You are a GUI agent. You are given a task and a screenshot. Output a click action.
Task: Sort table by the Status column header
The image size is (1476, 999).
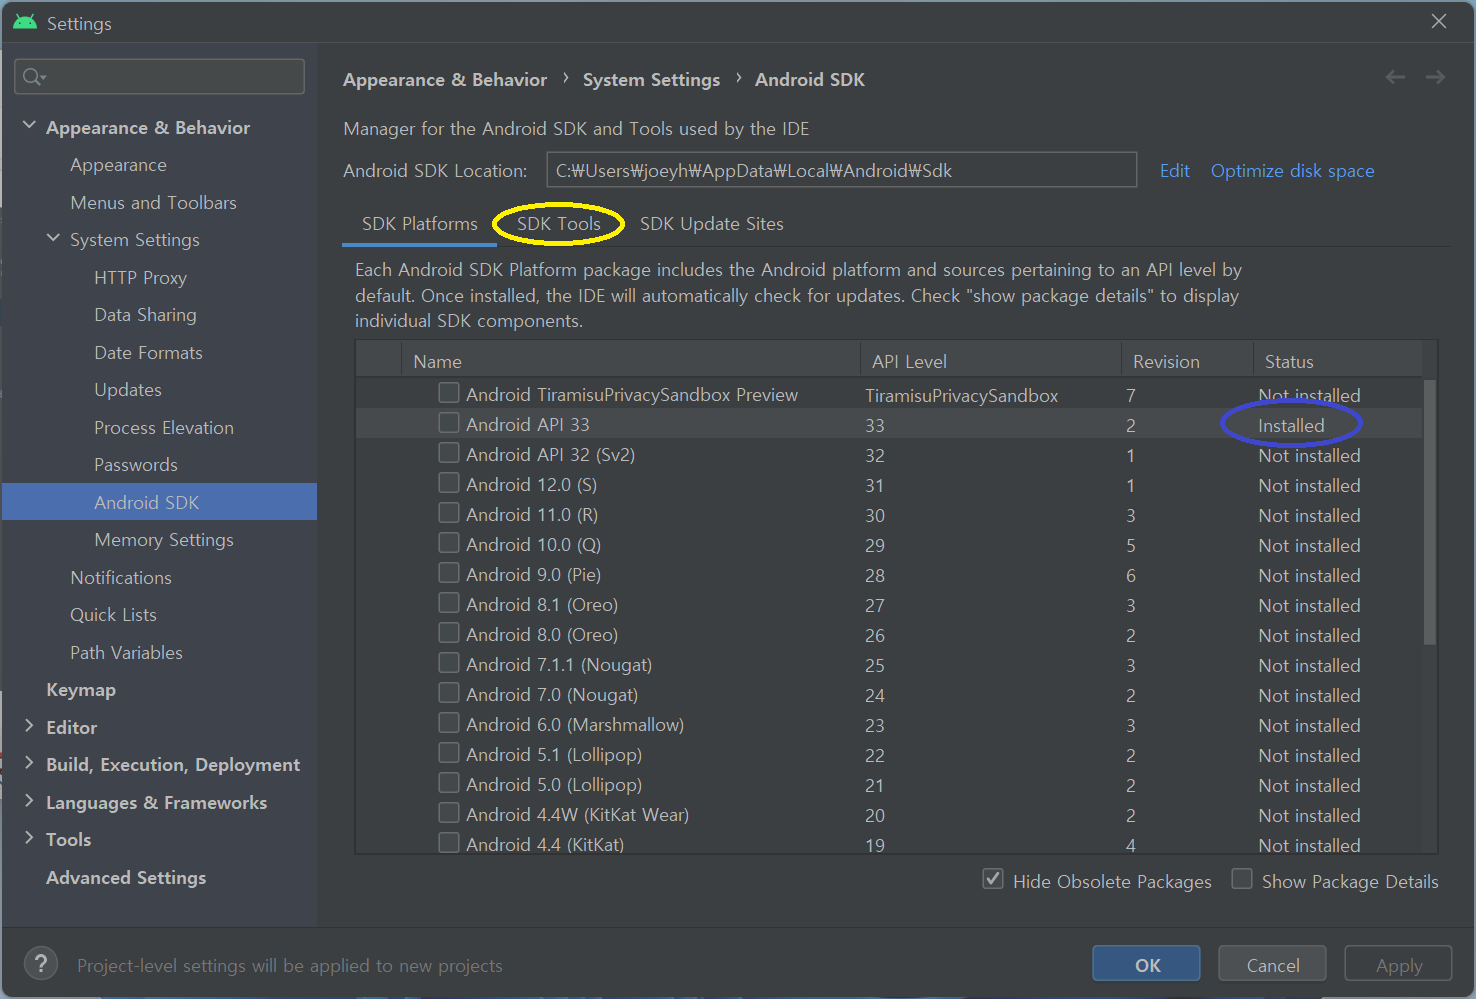tap(1338, 361)
